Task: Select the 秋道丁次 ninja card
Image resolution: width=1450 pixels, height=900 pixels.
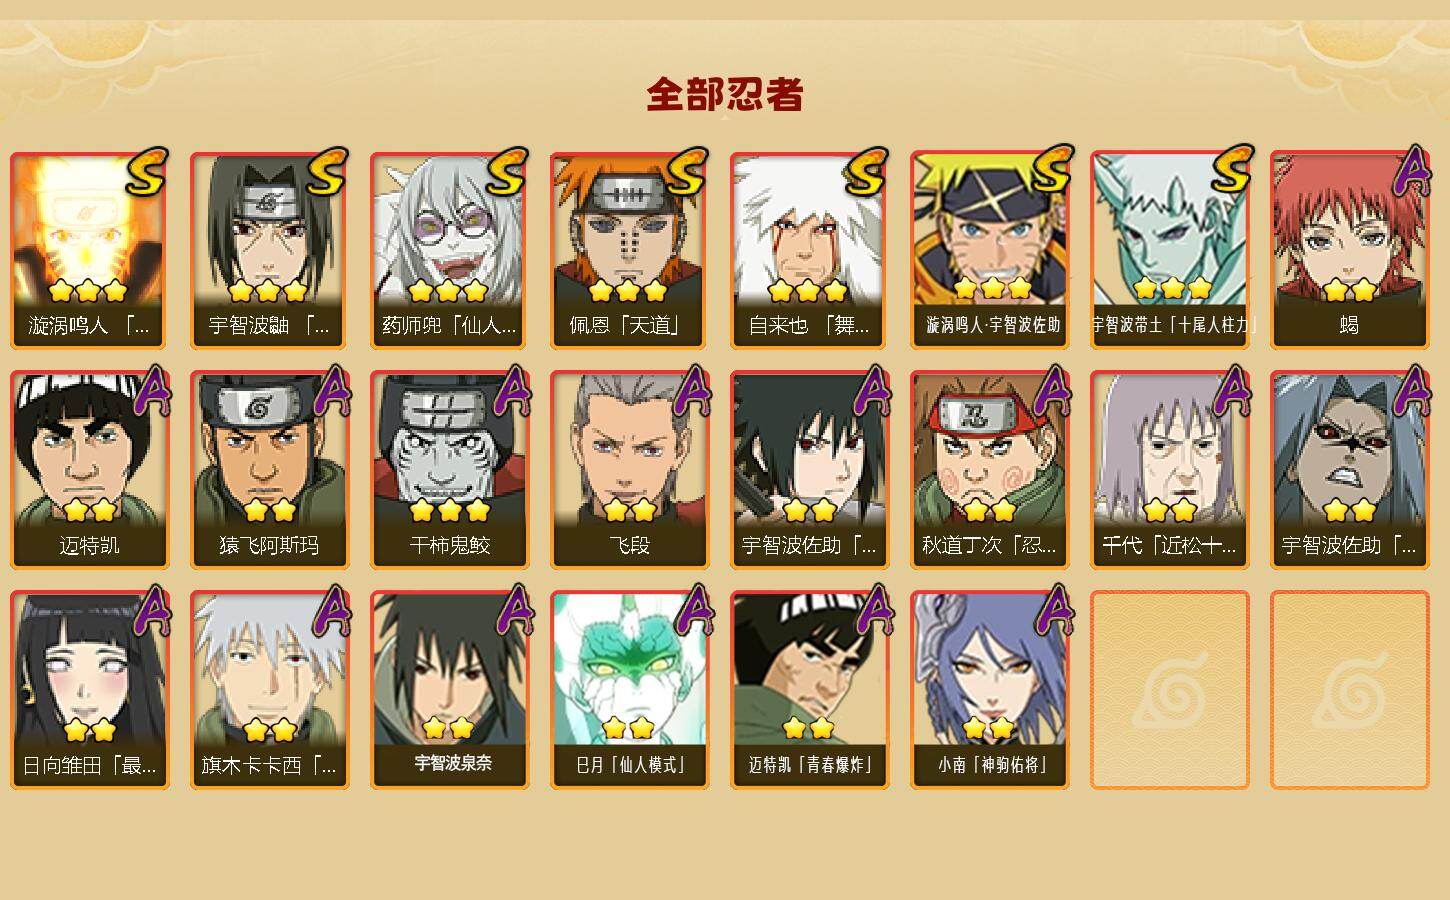Action: pos(989,470)
